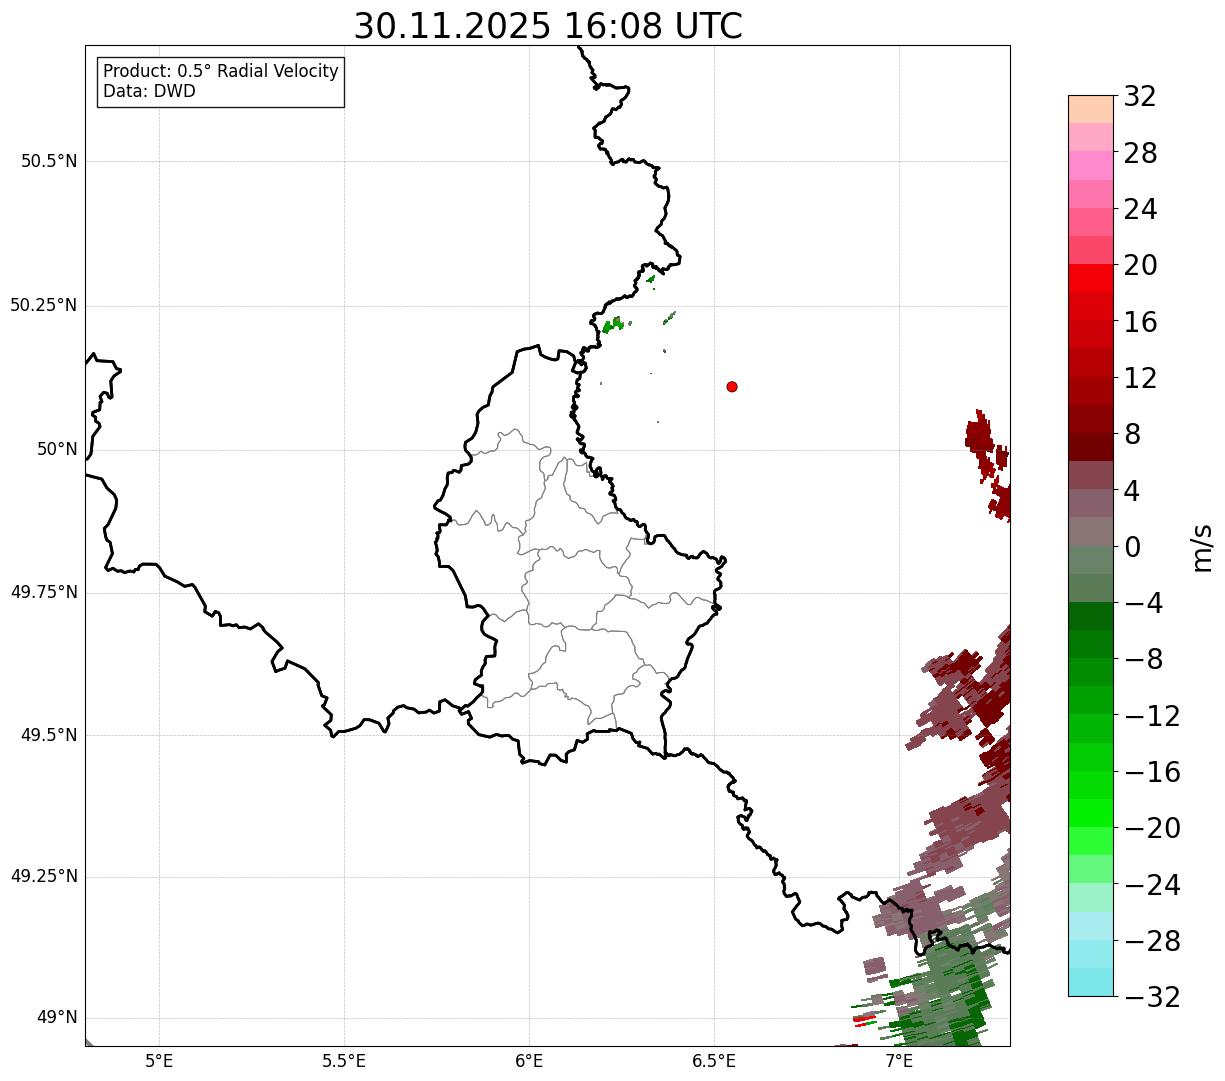Click the 49.25°N latitude label
The height and width of the screenshot is (1081, 1225).
click(44, 876)
